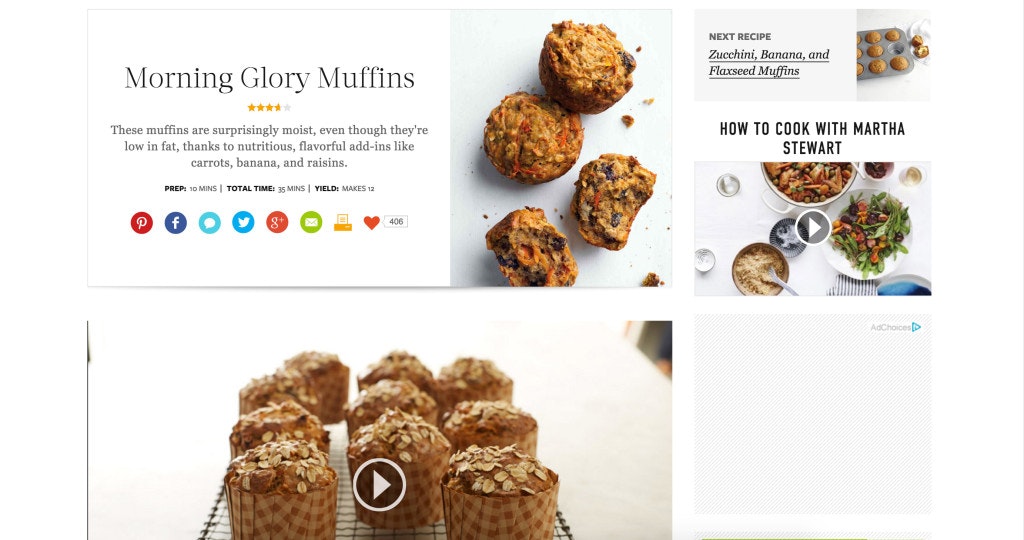Share recipe on Pinterest icon

pos(142,223)
